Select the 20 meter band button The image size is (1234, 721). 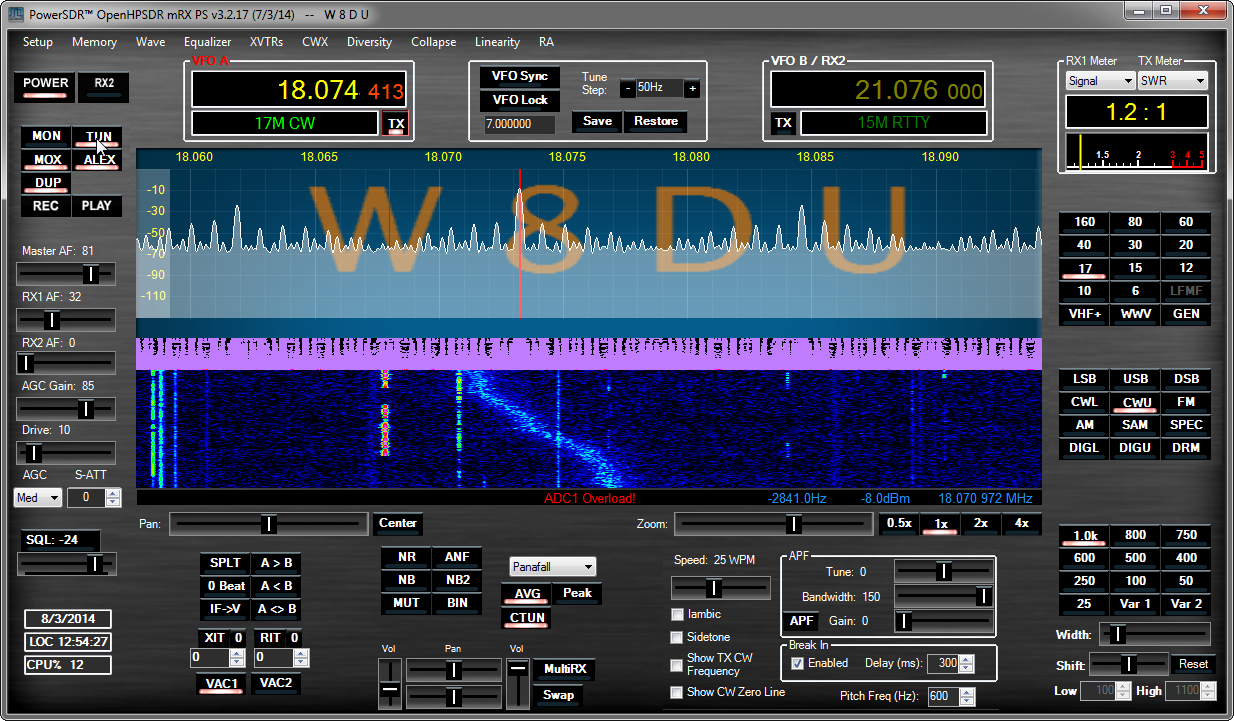(x=1186, y=245)
